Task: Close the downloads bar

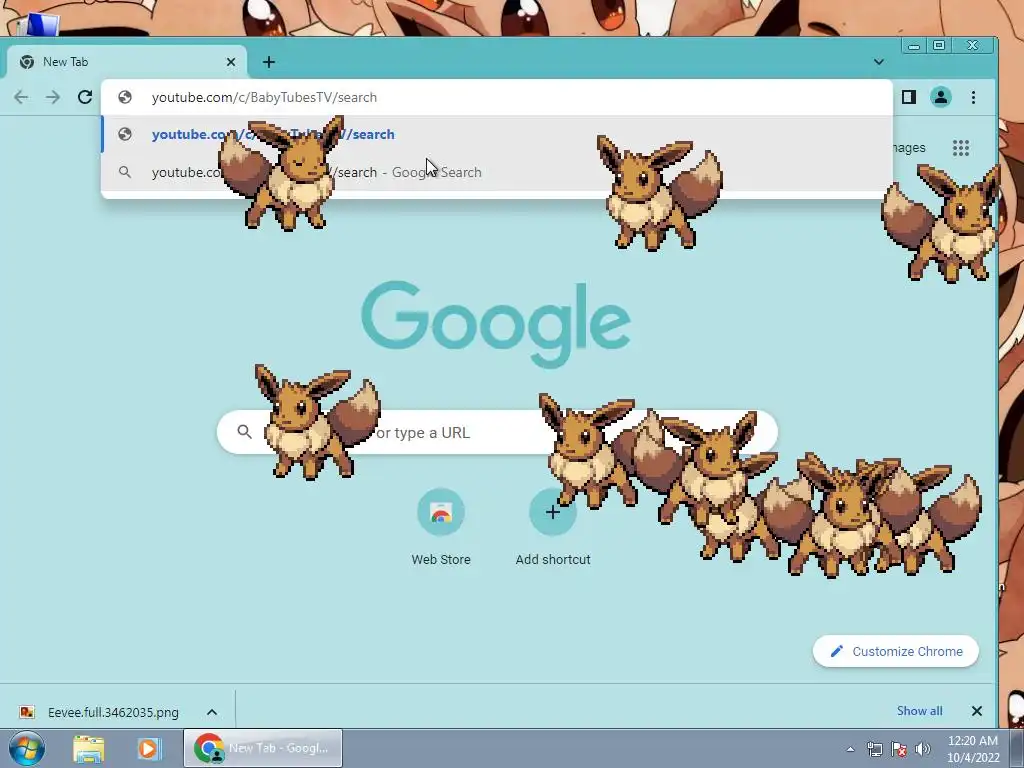Action: click(x=976, y=711)
